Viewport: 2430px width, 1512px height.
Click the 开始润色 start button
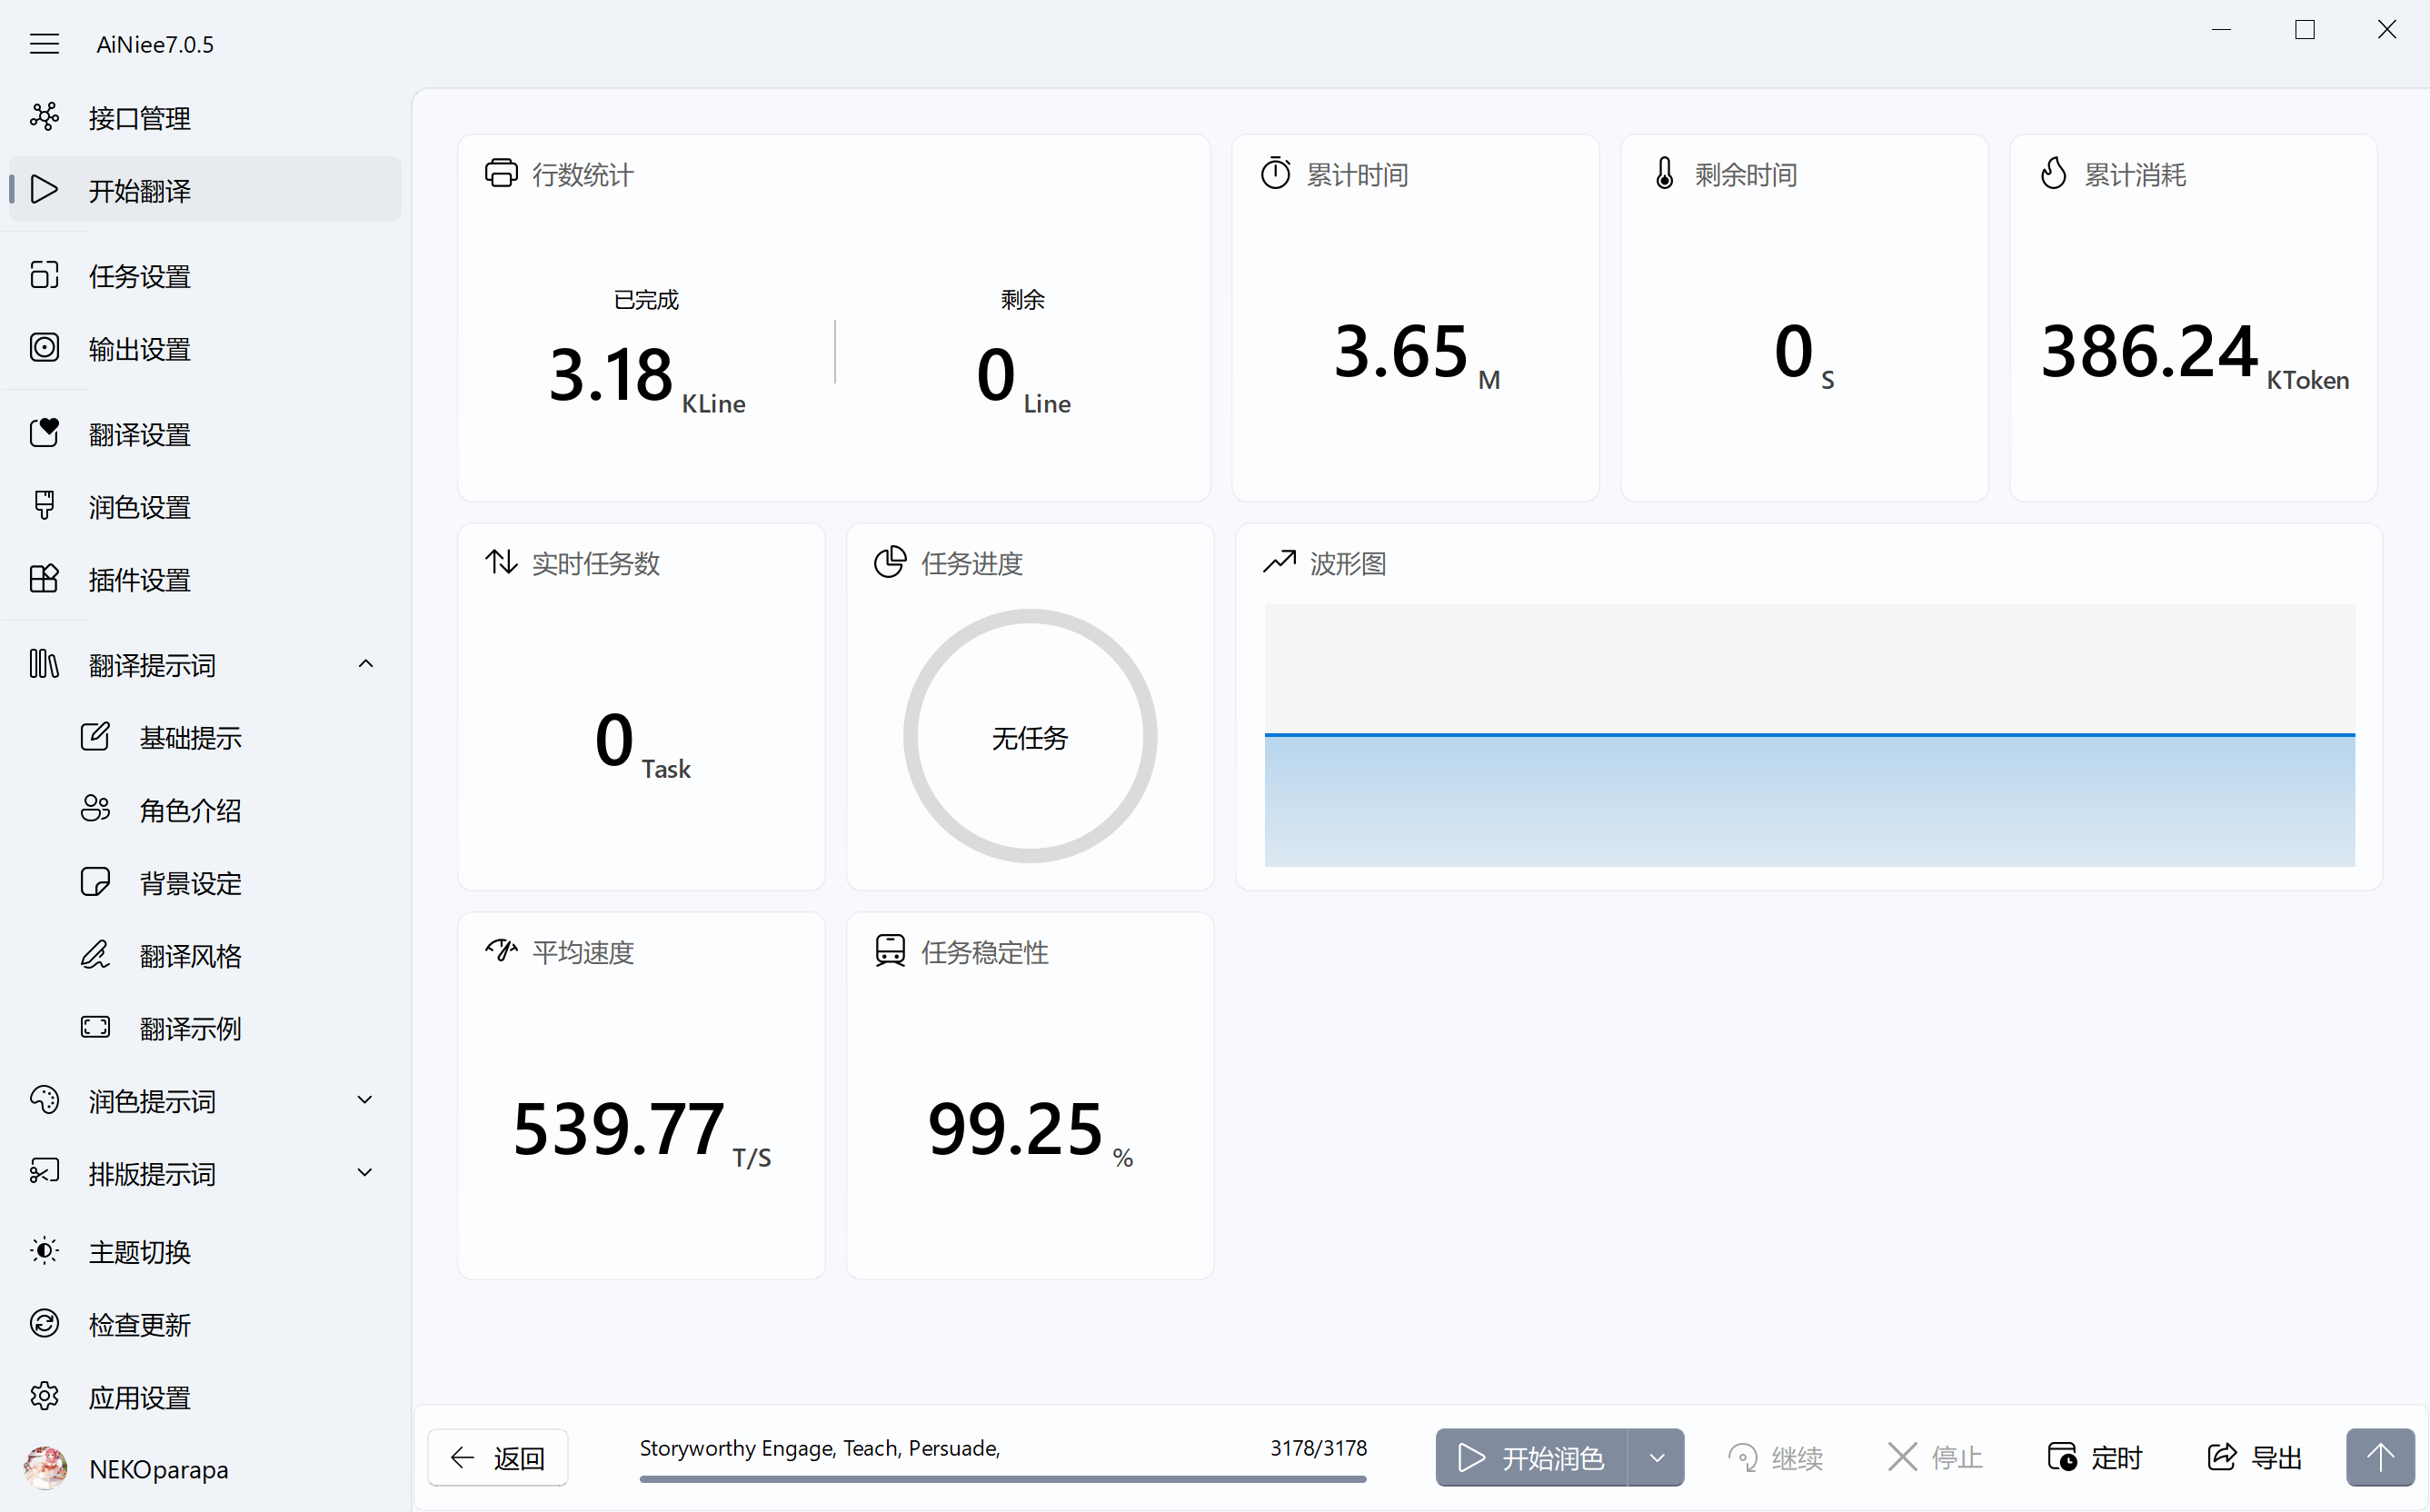coord(1531,1457)
